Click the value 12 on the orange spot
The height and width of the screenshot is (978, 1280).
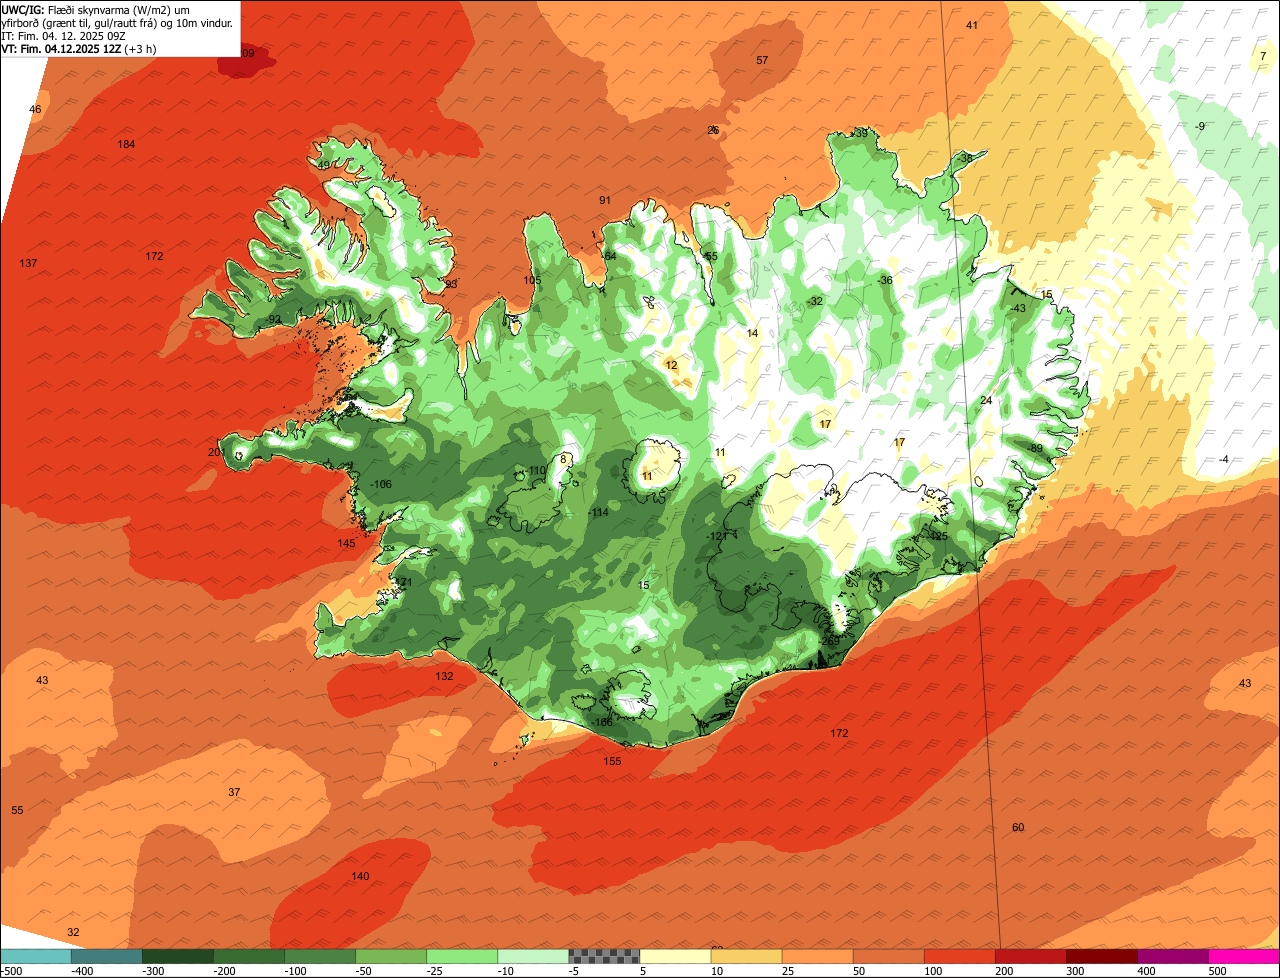tap(671, 365)
